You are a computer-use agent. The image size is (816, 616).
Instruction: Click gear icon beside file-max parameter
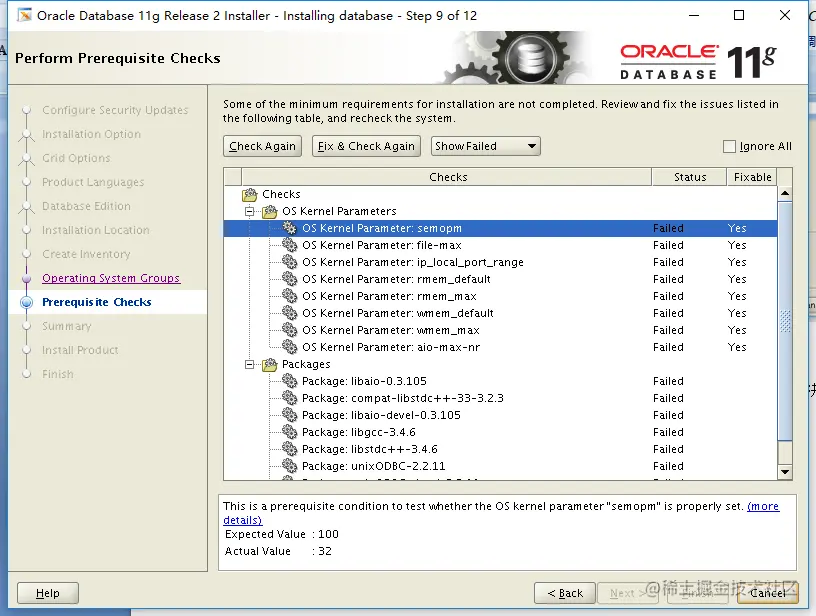289,245
